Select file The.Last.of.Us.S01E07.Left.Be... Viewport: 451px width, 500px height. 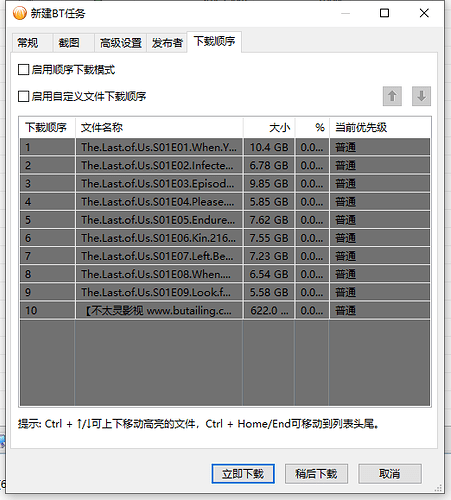coord(159,256)
